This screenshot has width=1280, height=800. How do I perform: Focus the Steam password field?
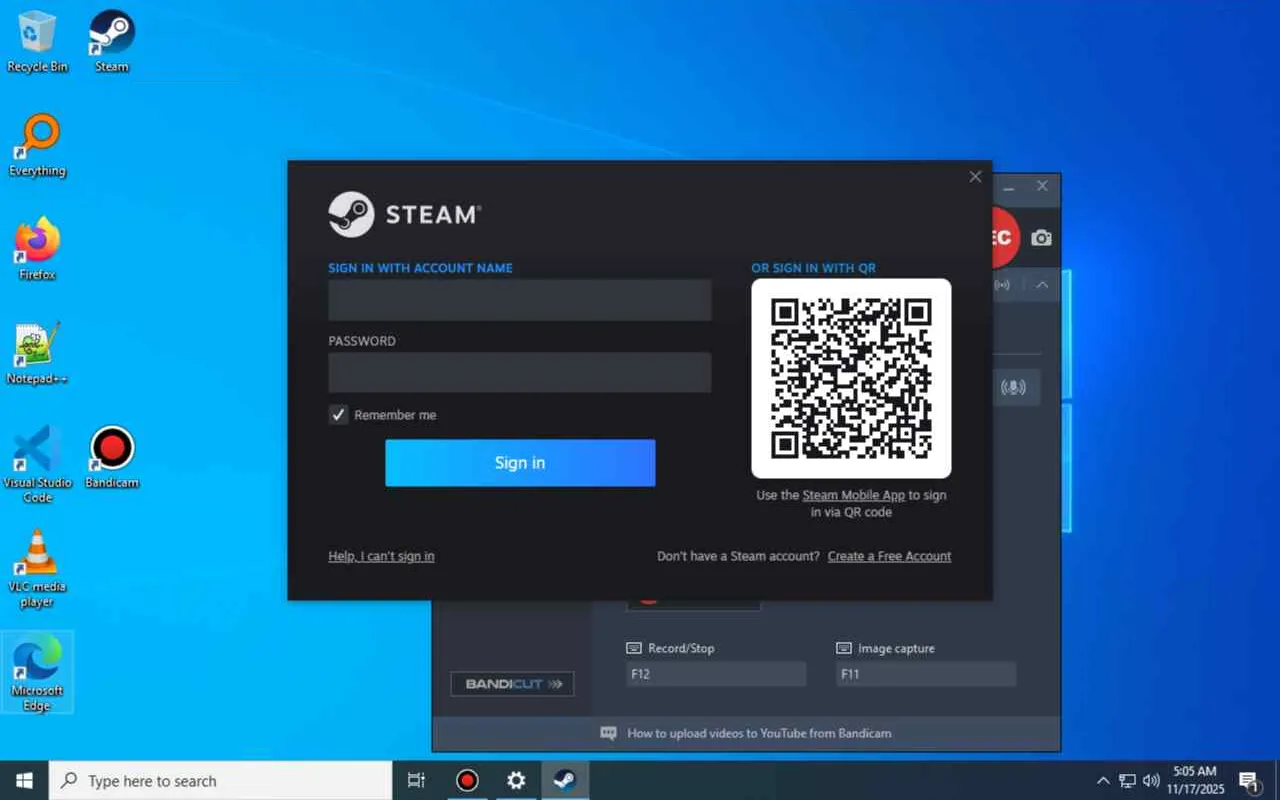click(520, 372)
